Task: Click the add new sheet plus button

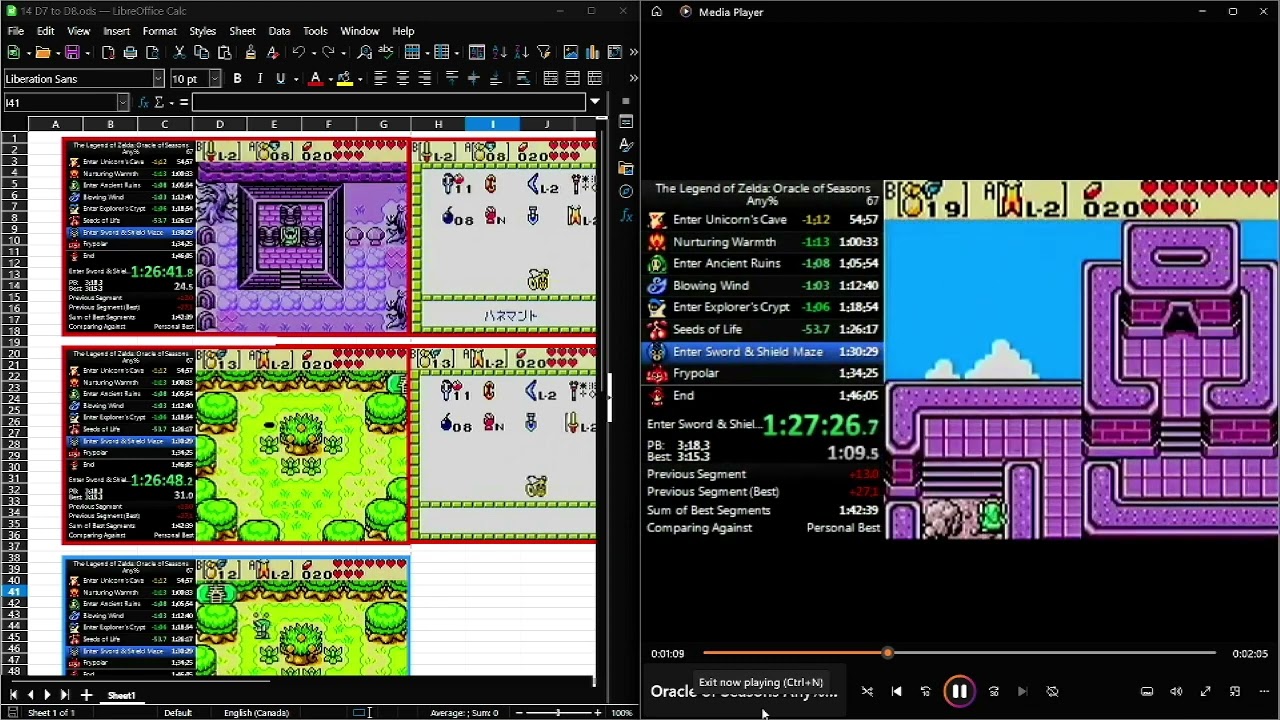Action: (x=86, y=695)
